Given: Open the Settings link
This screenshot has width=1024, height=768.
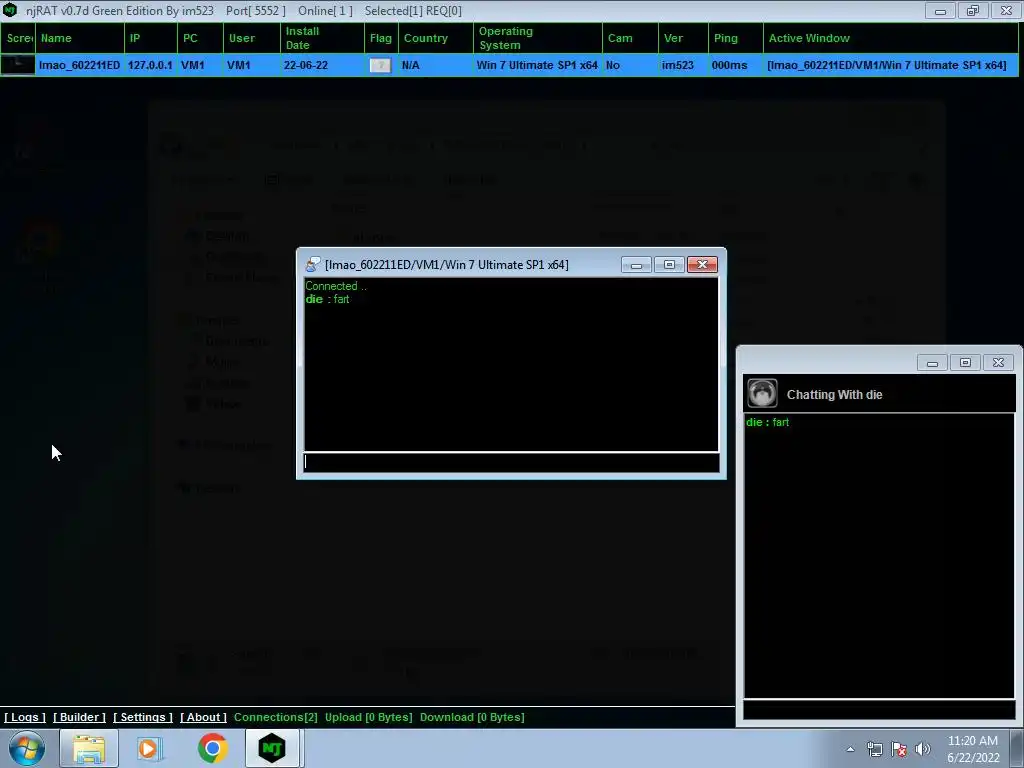Looking at the screenshot, I should 143,717.
